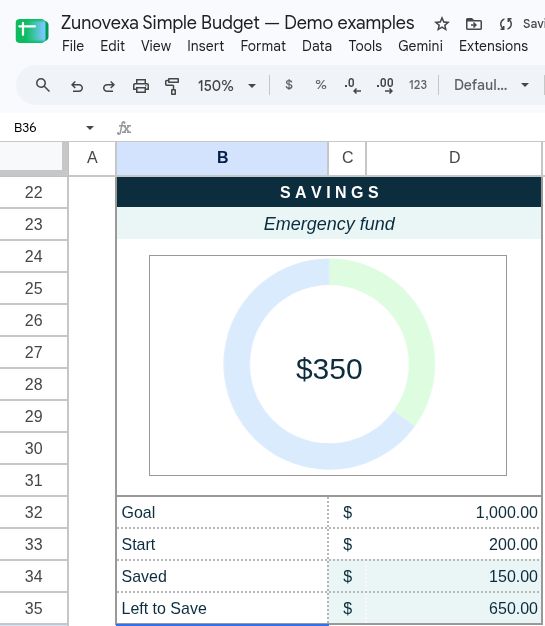545x626 pixels.
Task: Click the document title to rename
Action: tap(238, 23)
